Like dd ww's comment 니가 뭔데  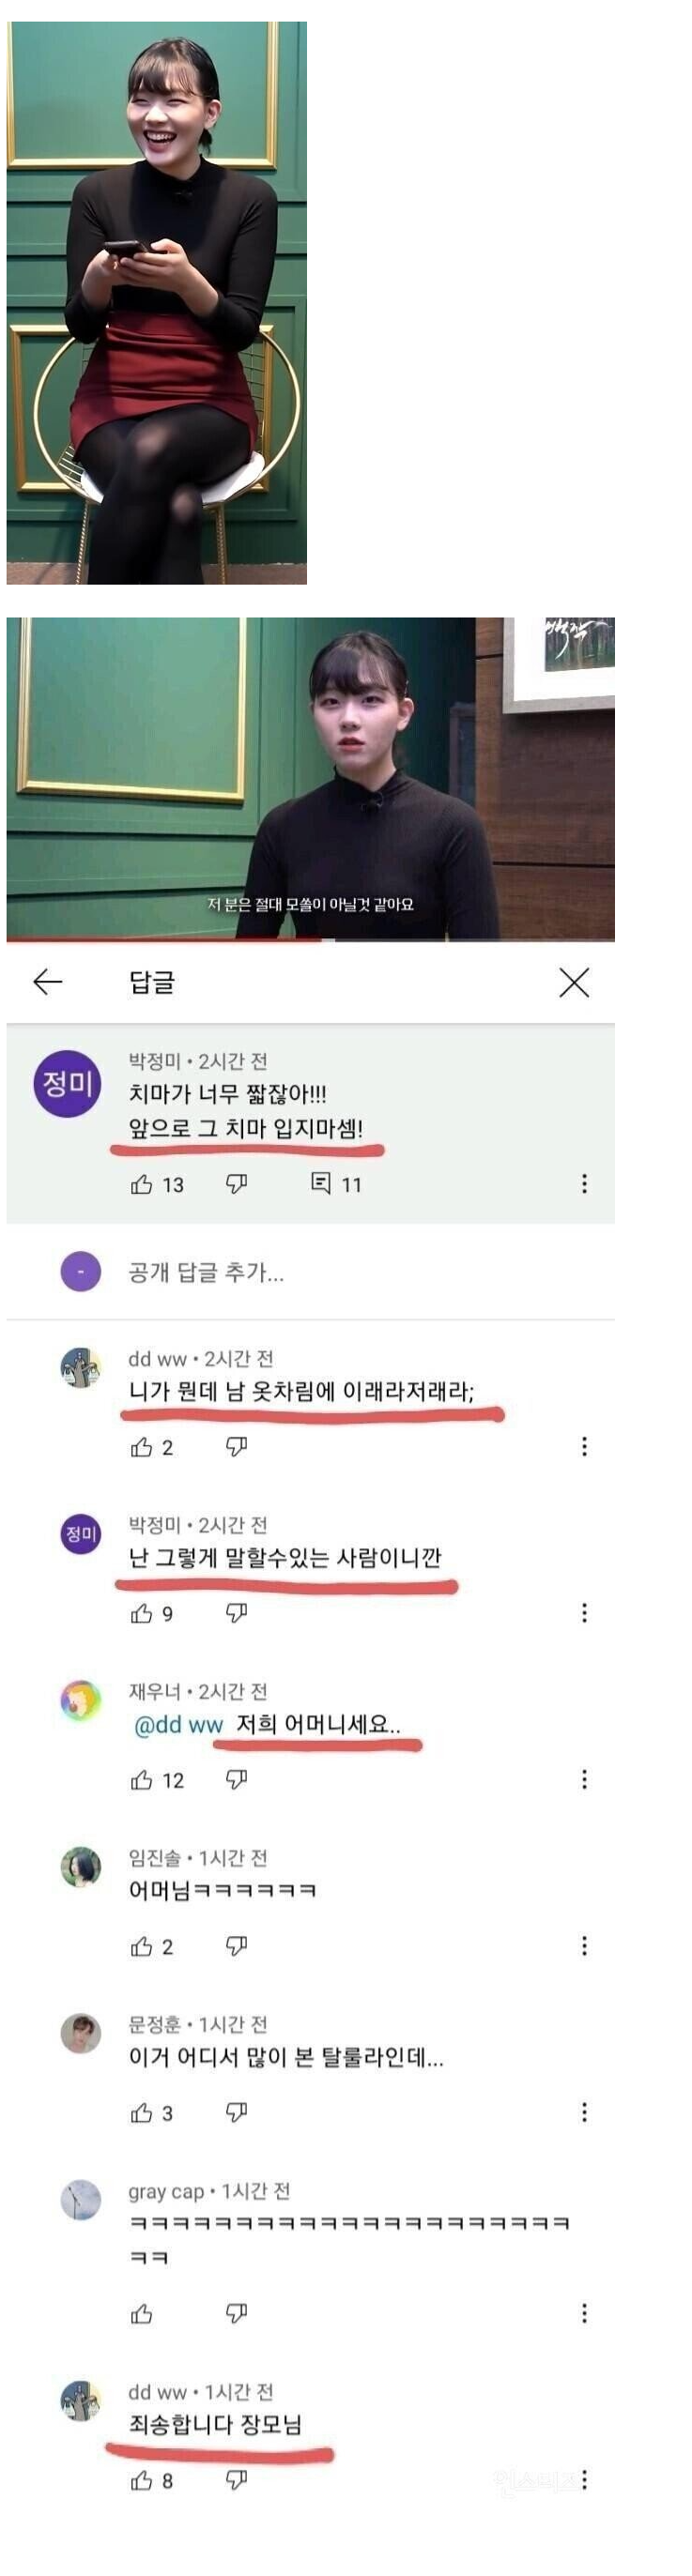142,1447
